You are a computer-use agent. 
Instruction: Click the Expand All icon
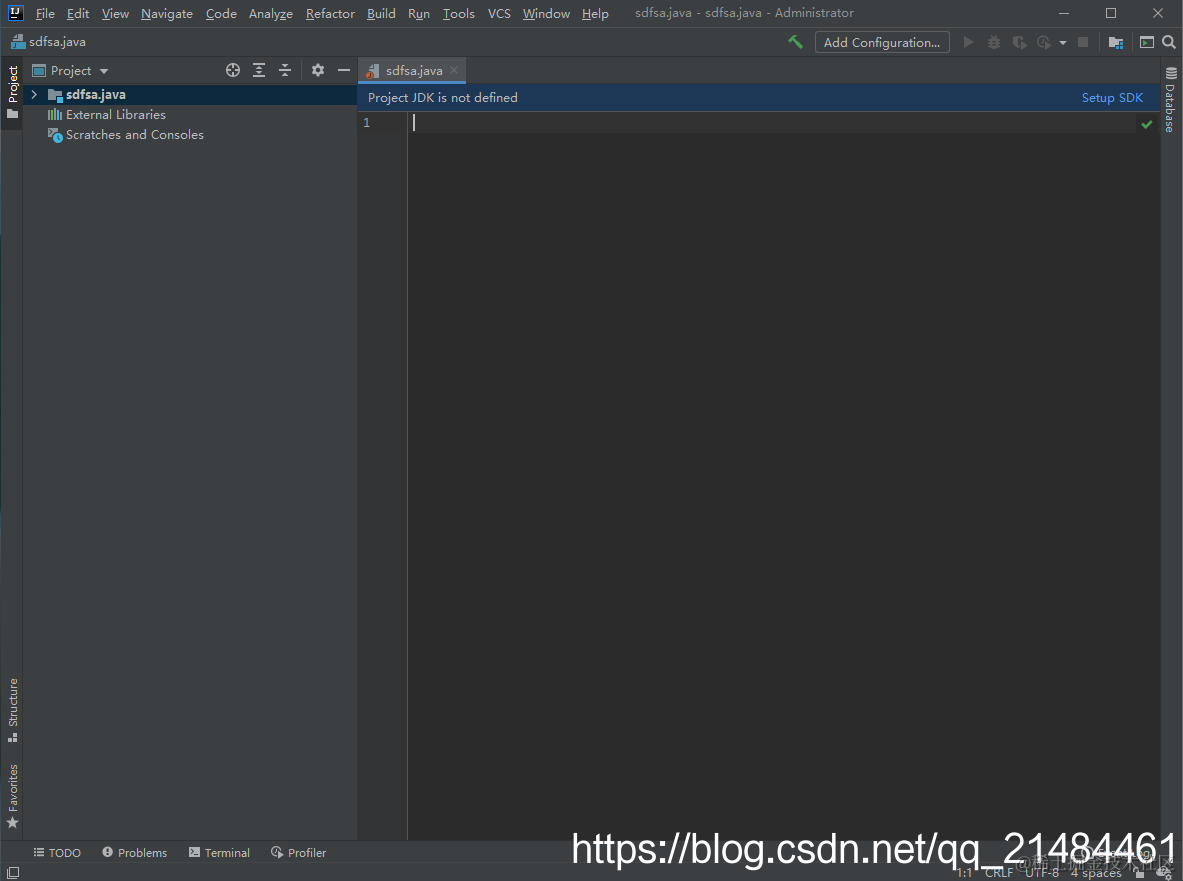[x=259, y=70]
